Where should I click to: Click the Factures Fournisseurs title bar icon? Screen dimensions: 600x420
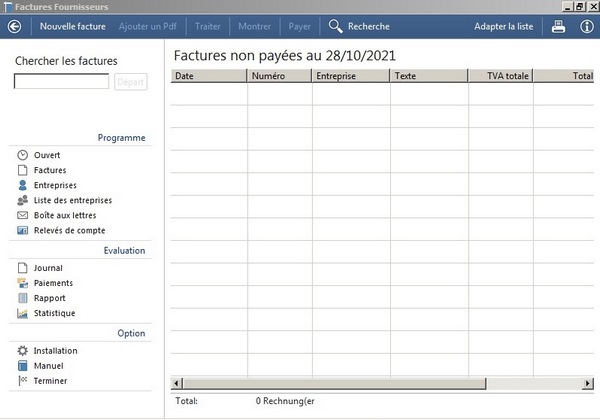tap(7, 7)
